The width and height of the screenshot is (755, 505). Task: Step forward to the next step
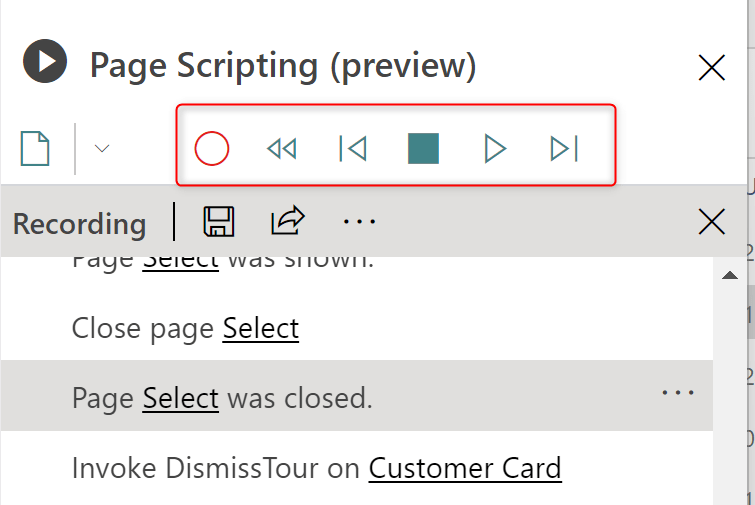point(564,149)
